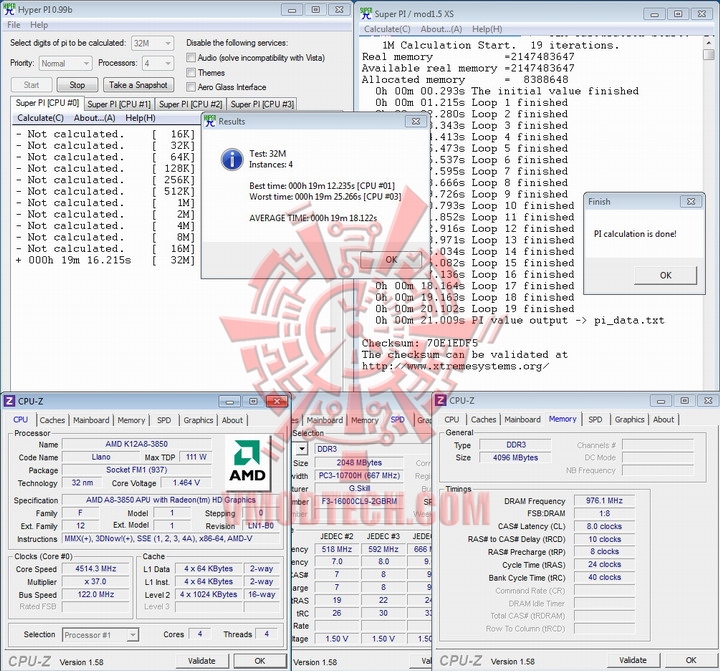
Task: Enable Audio incompatibility checkbox
Action: 191,58
